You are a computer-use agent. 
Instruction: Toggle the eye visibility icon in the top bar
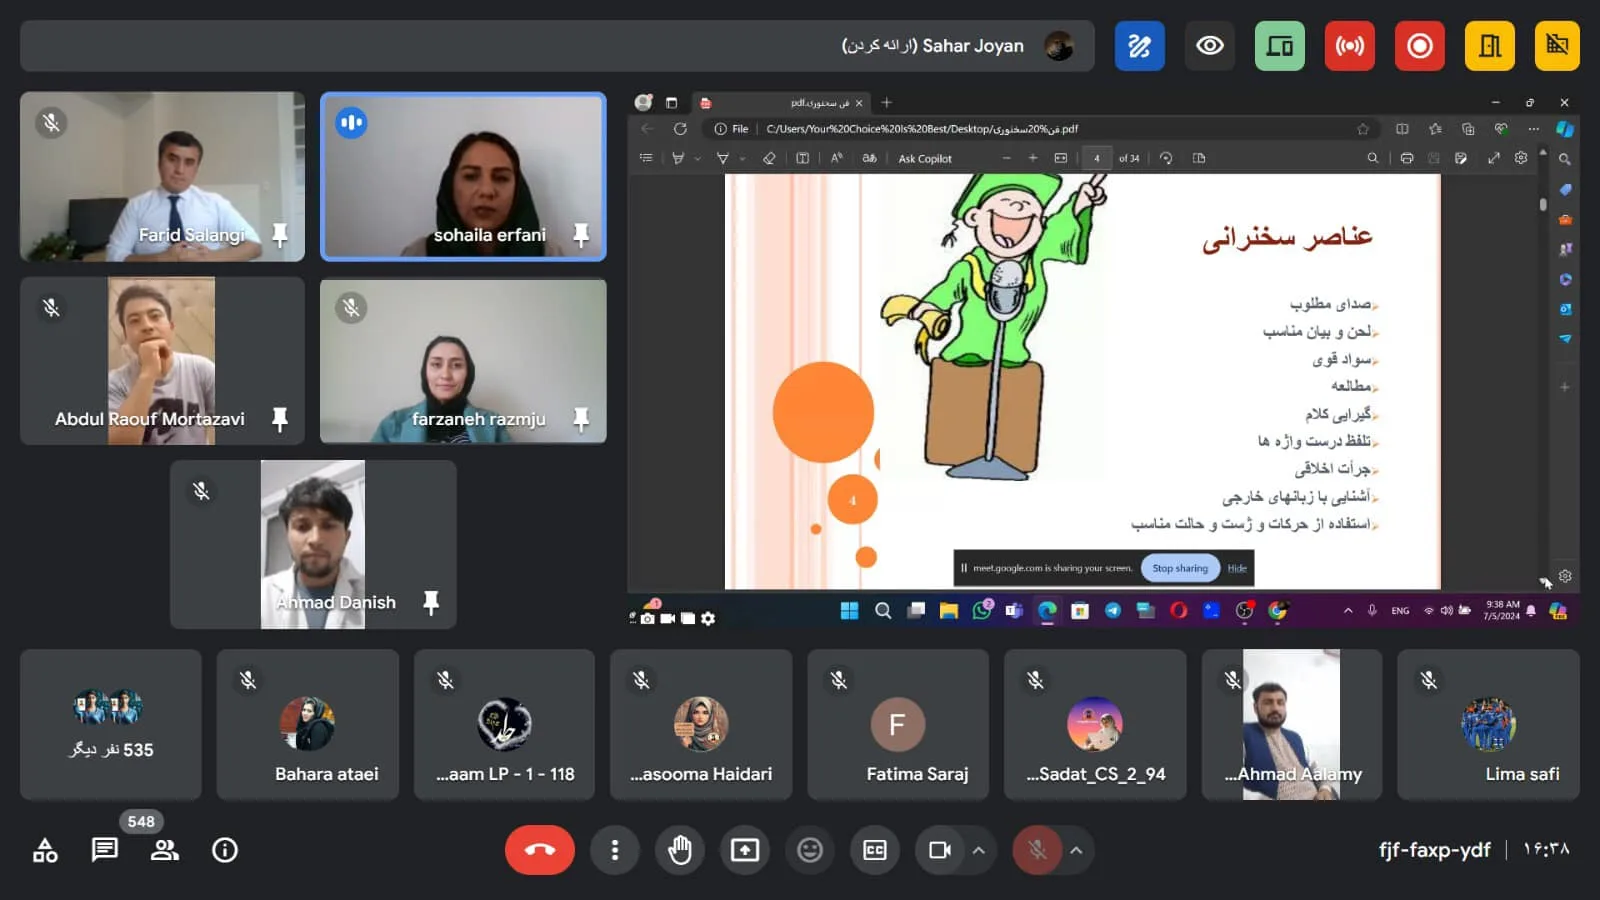[1210, 46]
